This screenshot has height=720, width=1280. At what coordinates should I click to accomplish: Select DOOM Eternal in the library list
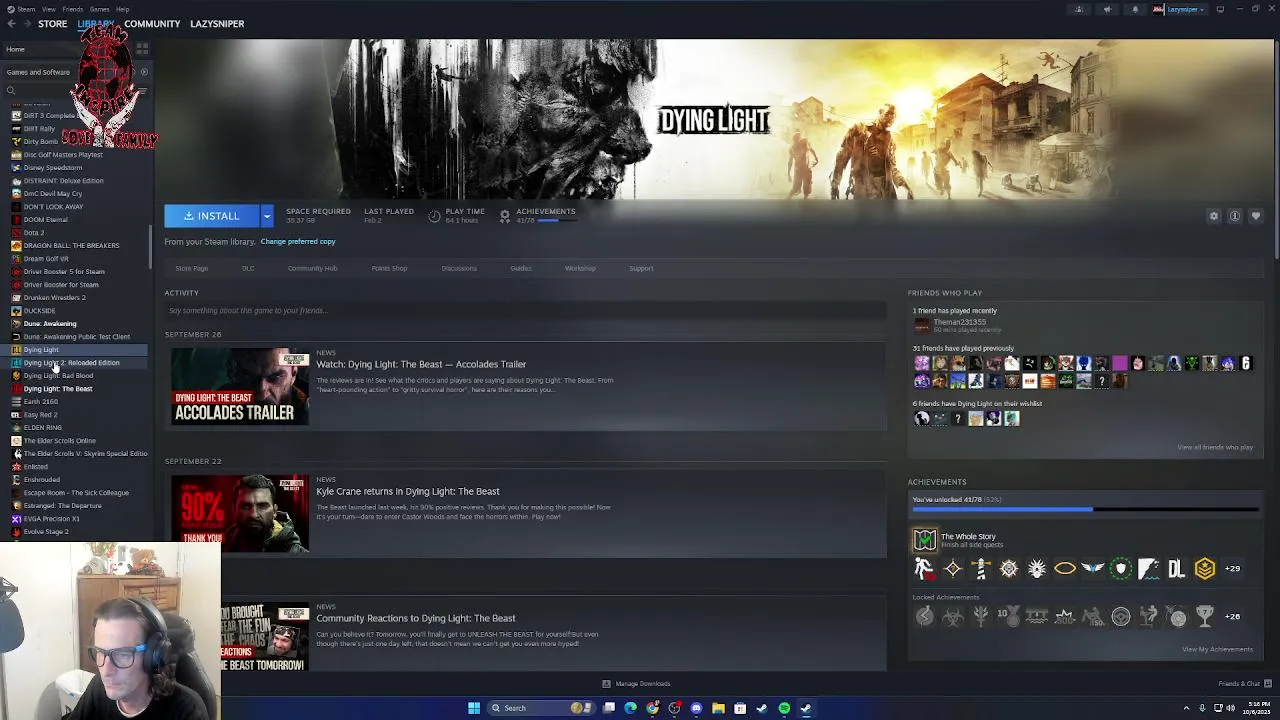pos(45,220)
